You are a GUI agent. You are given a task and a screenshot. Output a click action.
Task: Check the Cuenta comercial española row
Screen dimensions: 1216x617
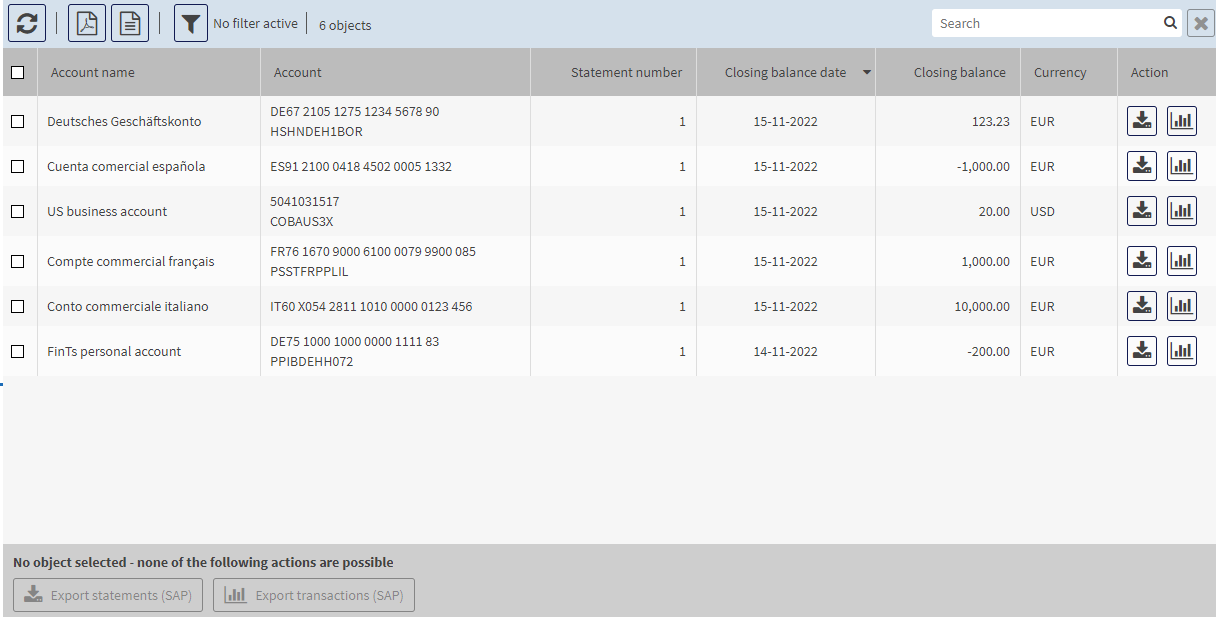pyautogui.click(x=17, y=166)
